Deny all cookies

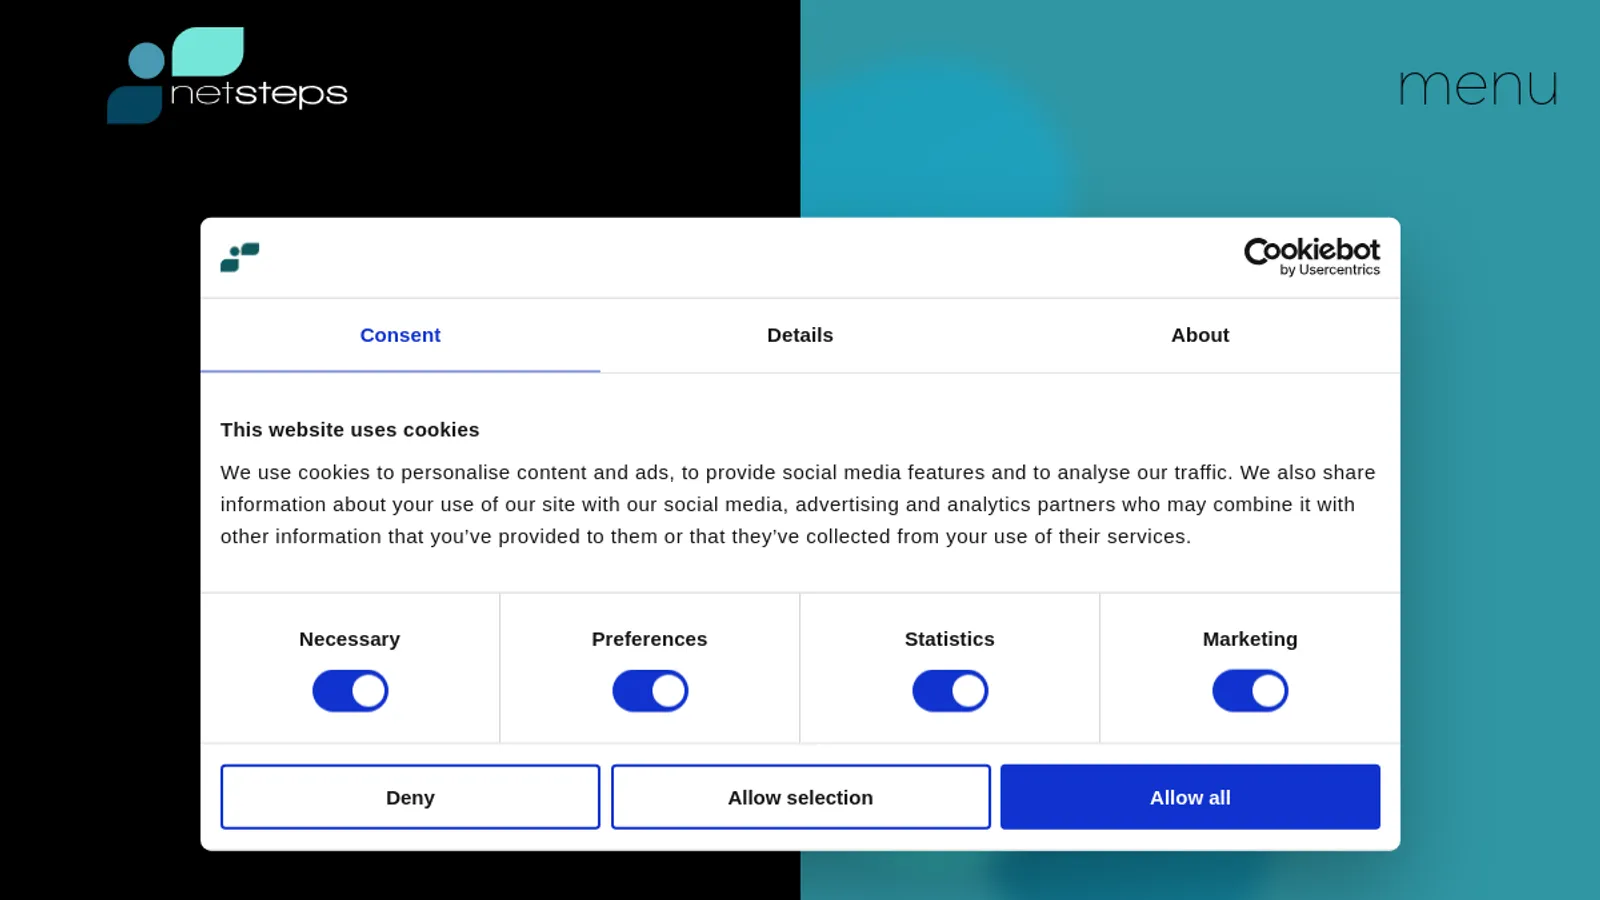coord(410,797)
